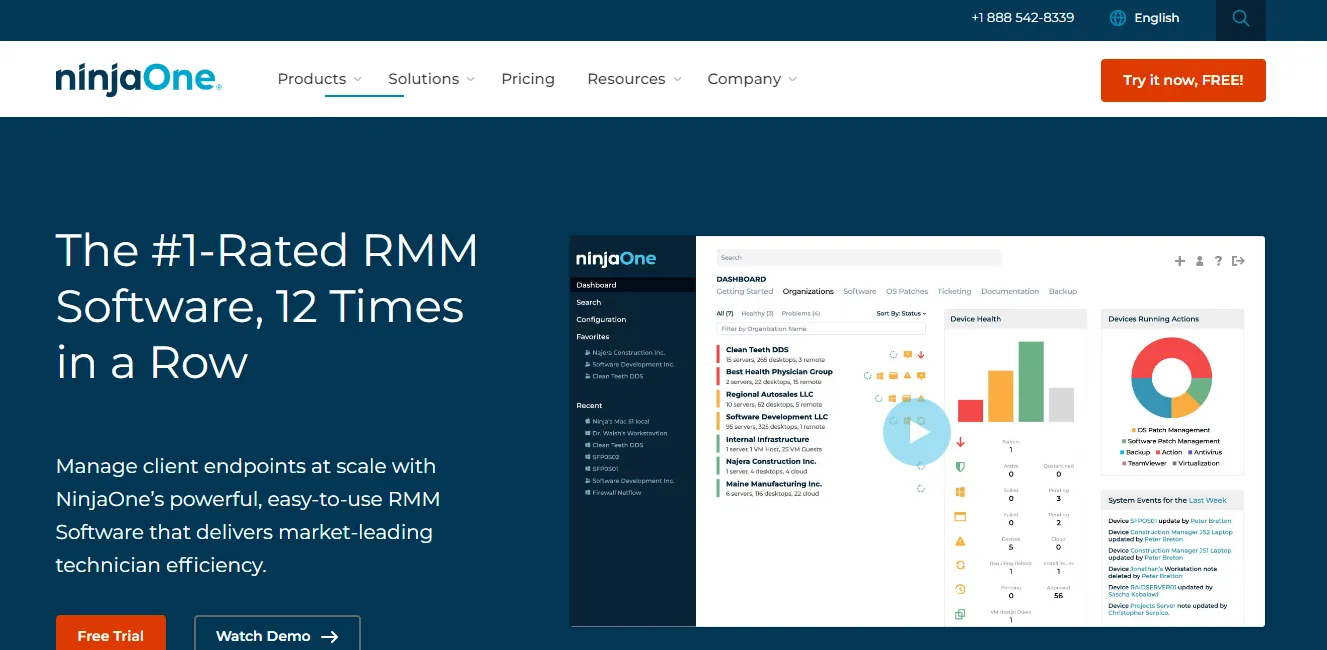Click the green shield antivirus icon in Device Health
The width and height of the screenshot is (1327, 650).
[960, 467]
